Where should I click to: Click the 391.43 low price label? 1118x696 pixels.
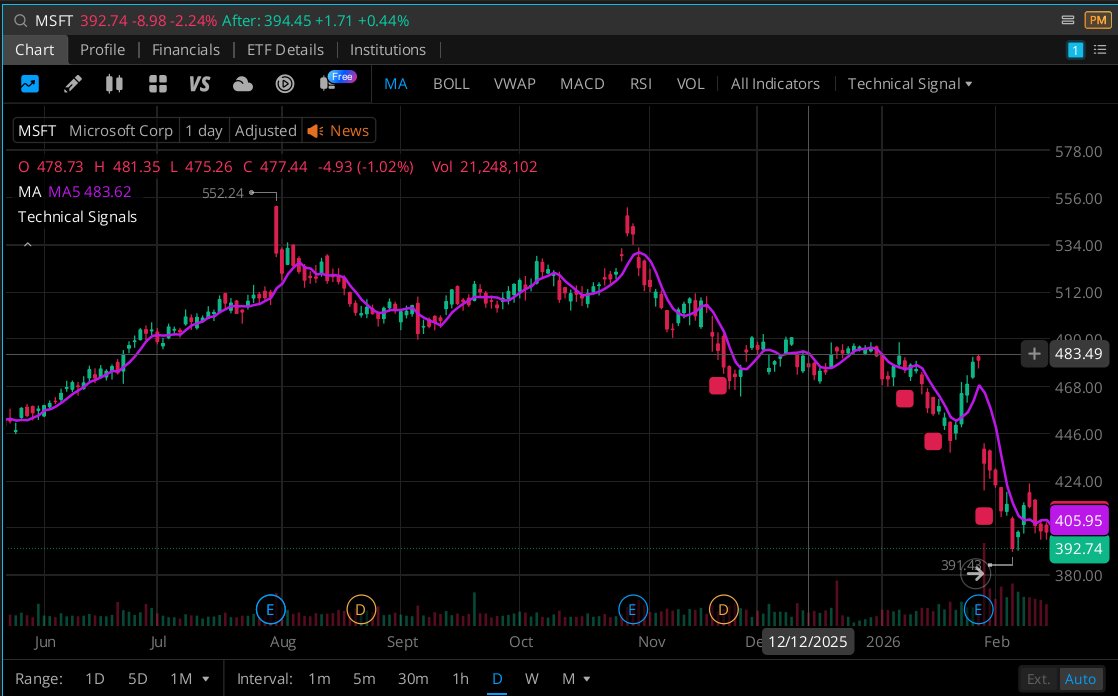pyautogui.click(x=963, y=566)
